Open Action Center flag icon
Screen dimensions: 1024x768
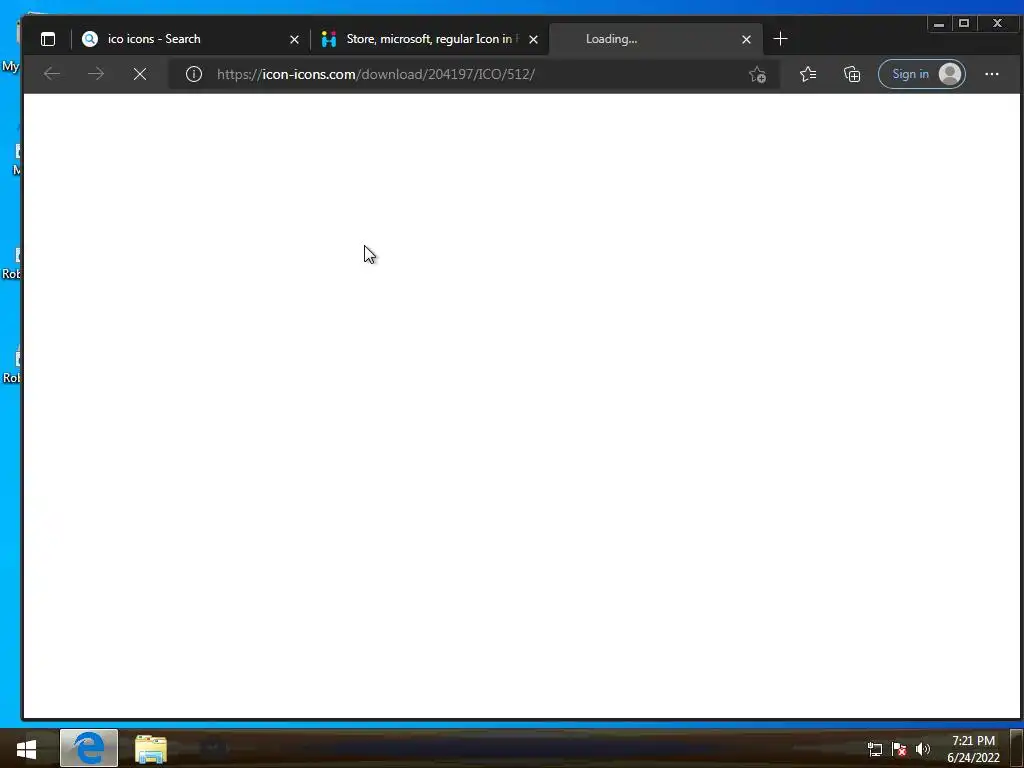[899, 749]
